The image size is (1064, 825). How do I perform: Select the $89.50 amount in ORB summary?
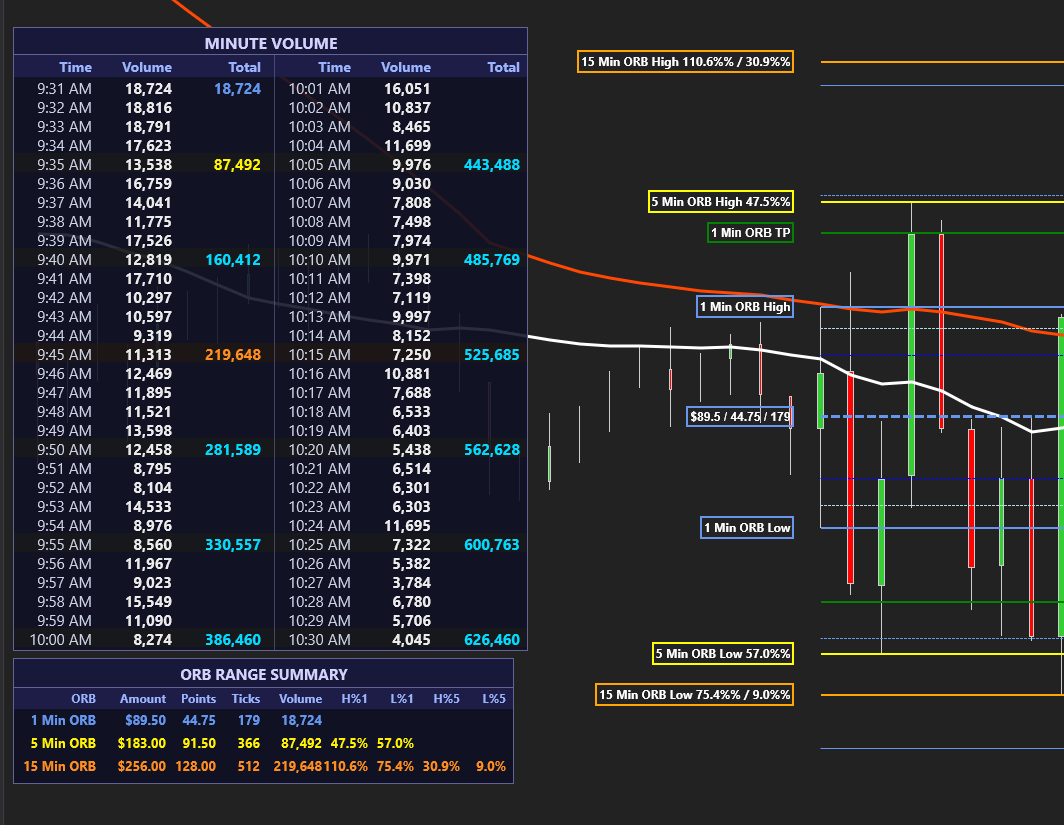click(145, 720)
